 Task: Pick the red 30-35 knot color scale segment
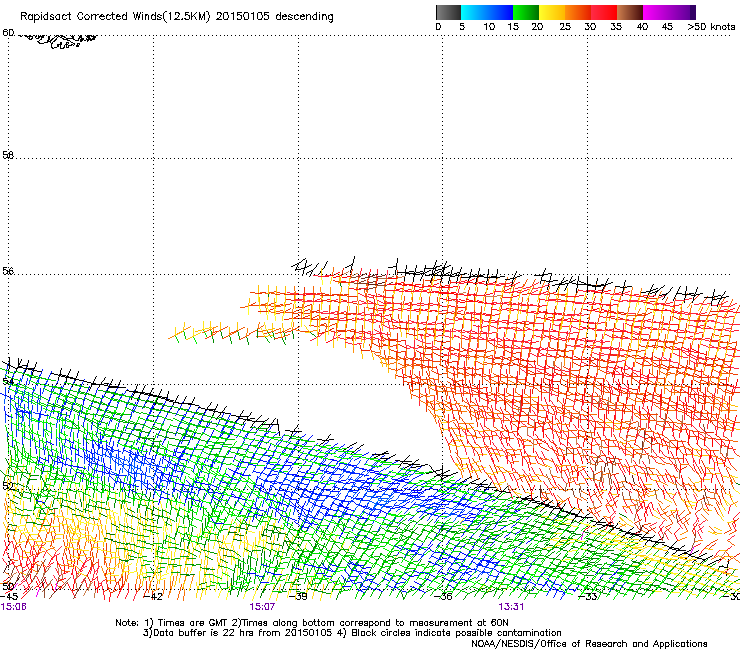(604, 12)
